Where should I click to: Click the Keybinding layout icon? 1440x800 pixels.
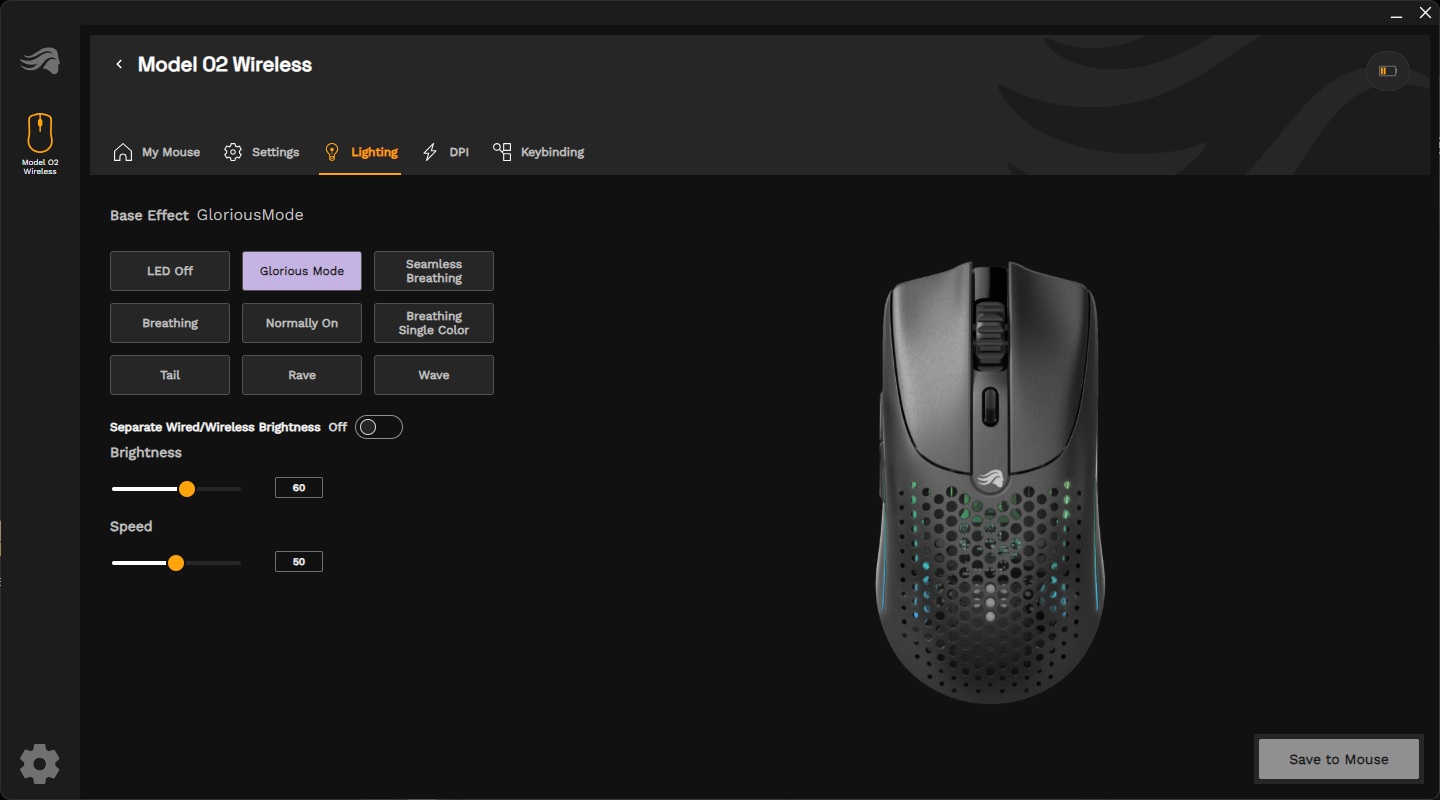pyautogui.click(x=502, y=151)
